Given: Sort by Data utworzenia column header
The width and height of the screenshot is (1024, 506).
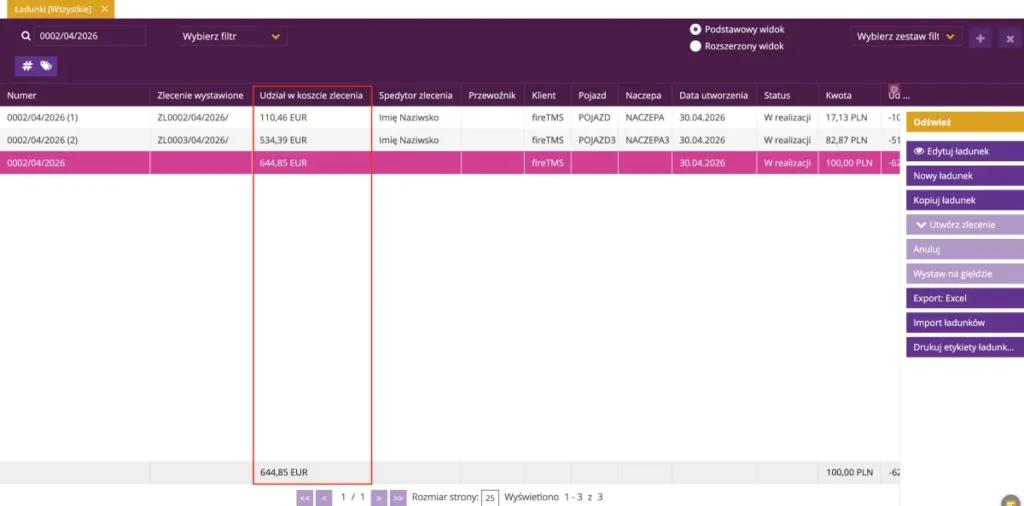Looking at the screenshot, I should point(713,95).
